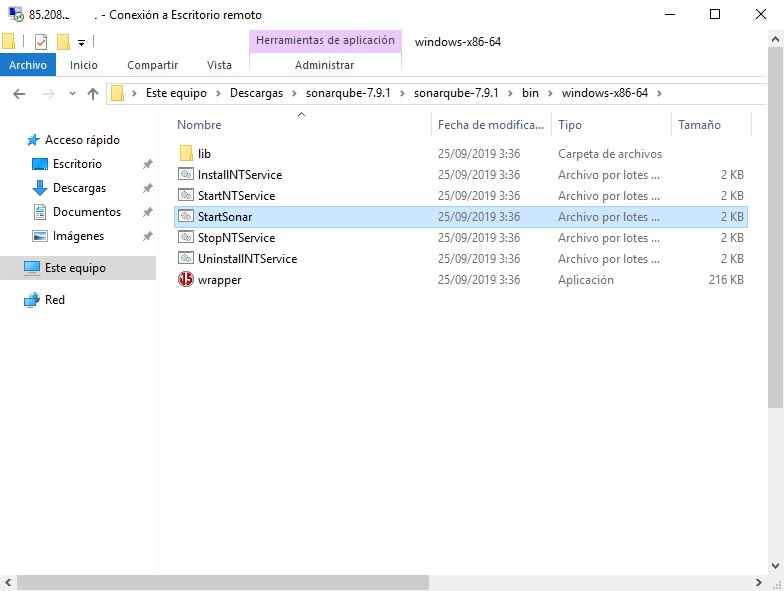This screenshot has width=784, height=591.
Task: Click the scroll down arrow on right
Action: (776, 566)
